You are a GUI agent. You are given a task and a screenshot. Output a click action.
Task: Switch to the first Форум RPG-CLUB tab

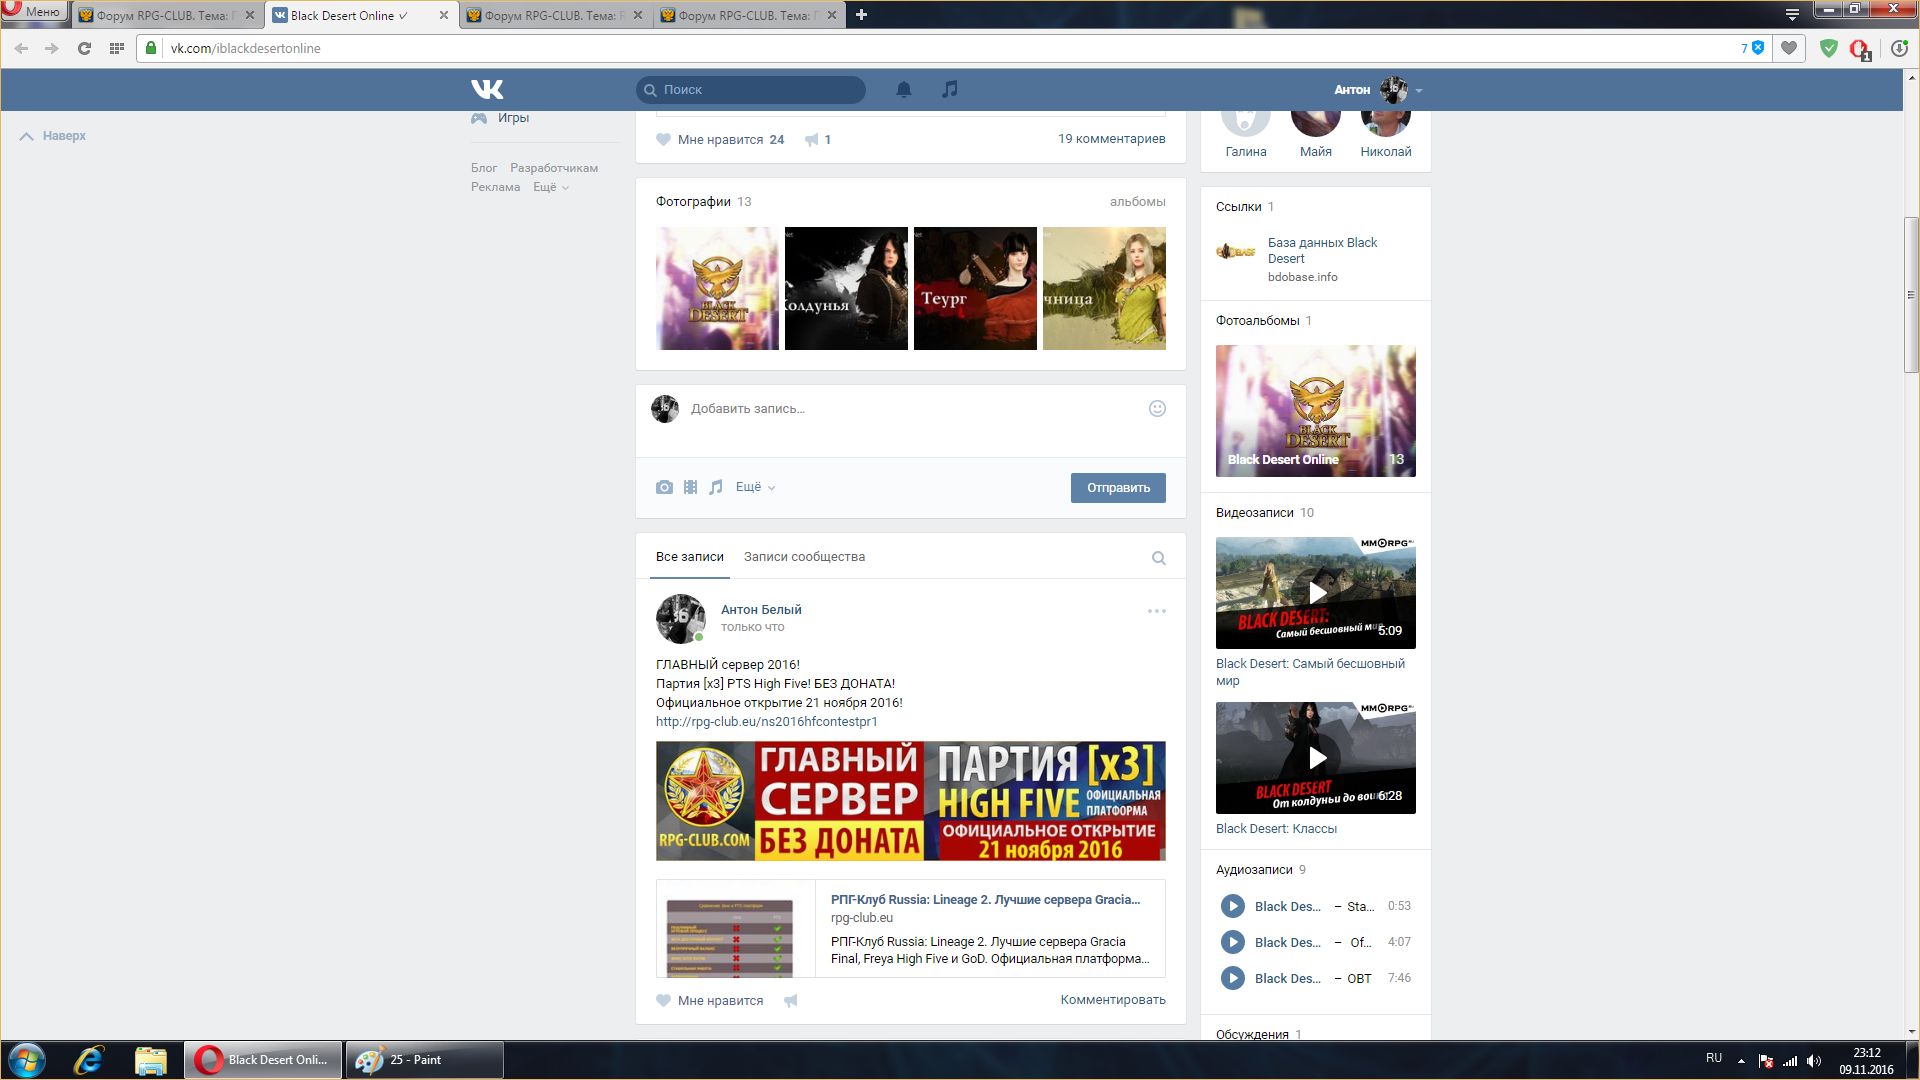(x=169, y=15)
